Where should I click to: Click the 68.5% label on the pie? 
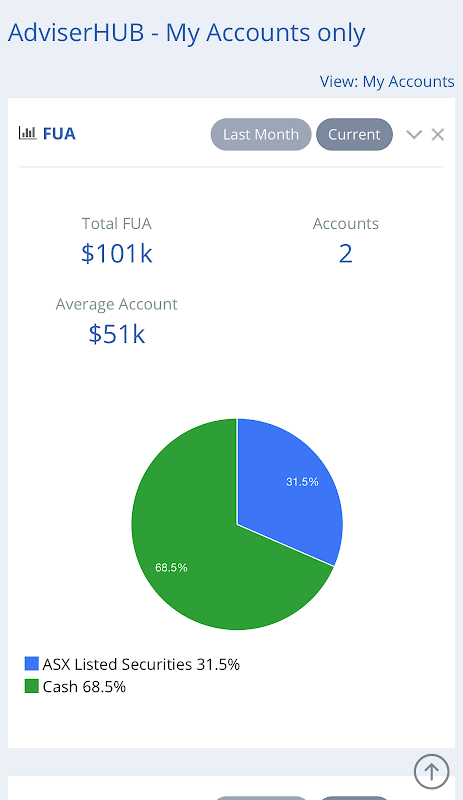[x=172, y=567]
